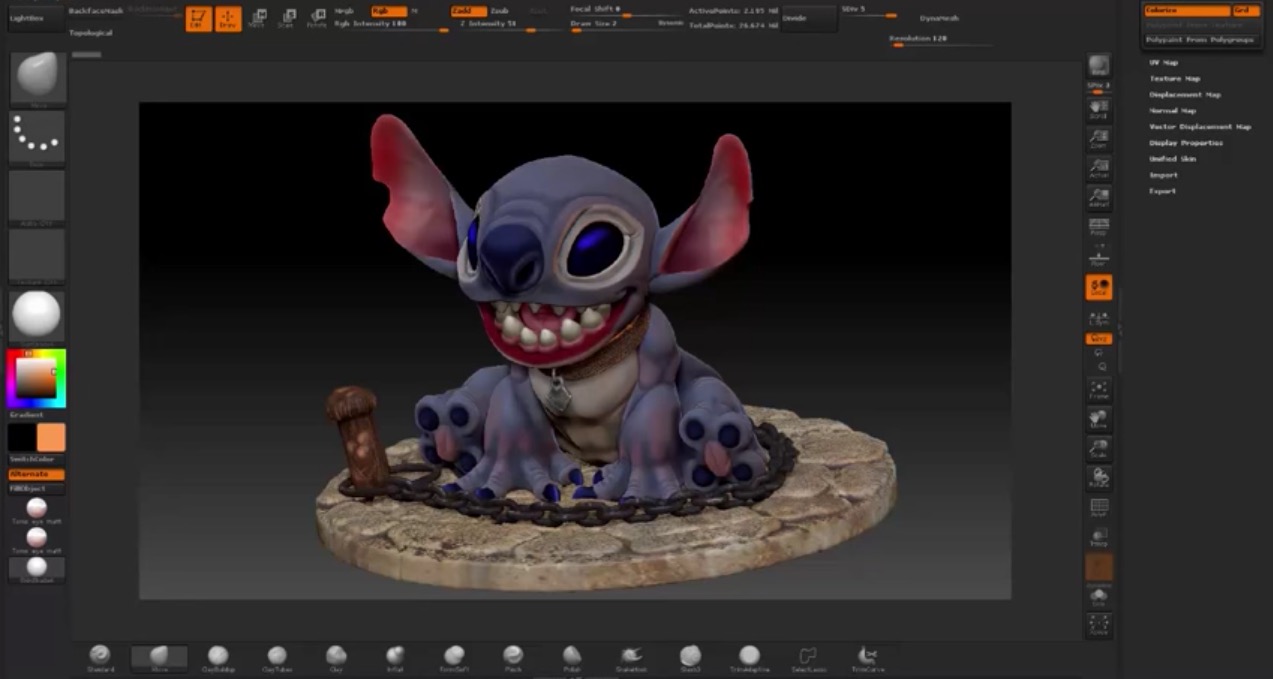Enable Draw mode on the top toolbar
The image size is (1273, 679).
coord(228,17)
